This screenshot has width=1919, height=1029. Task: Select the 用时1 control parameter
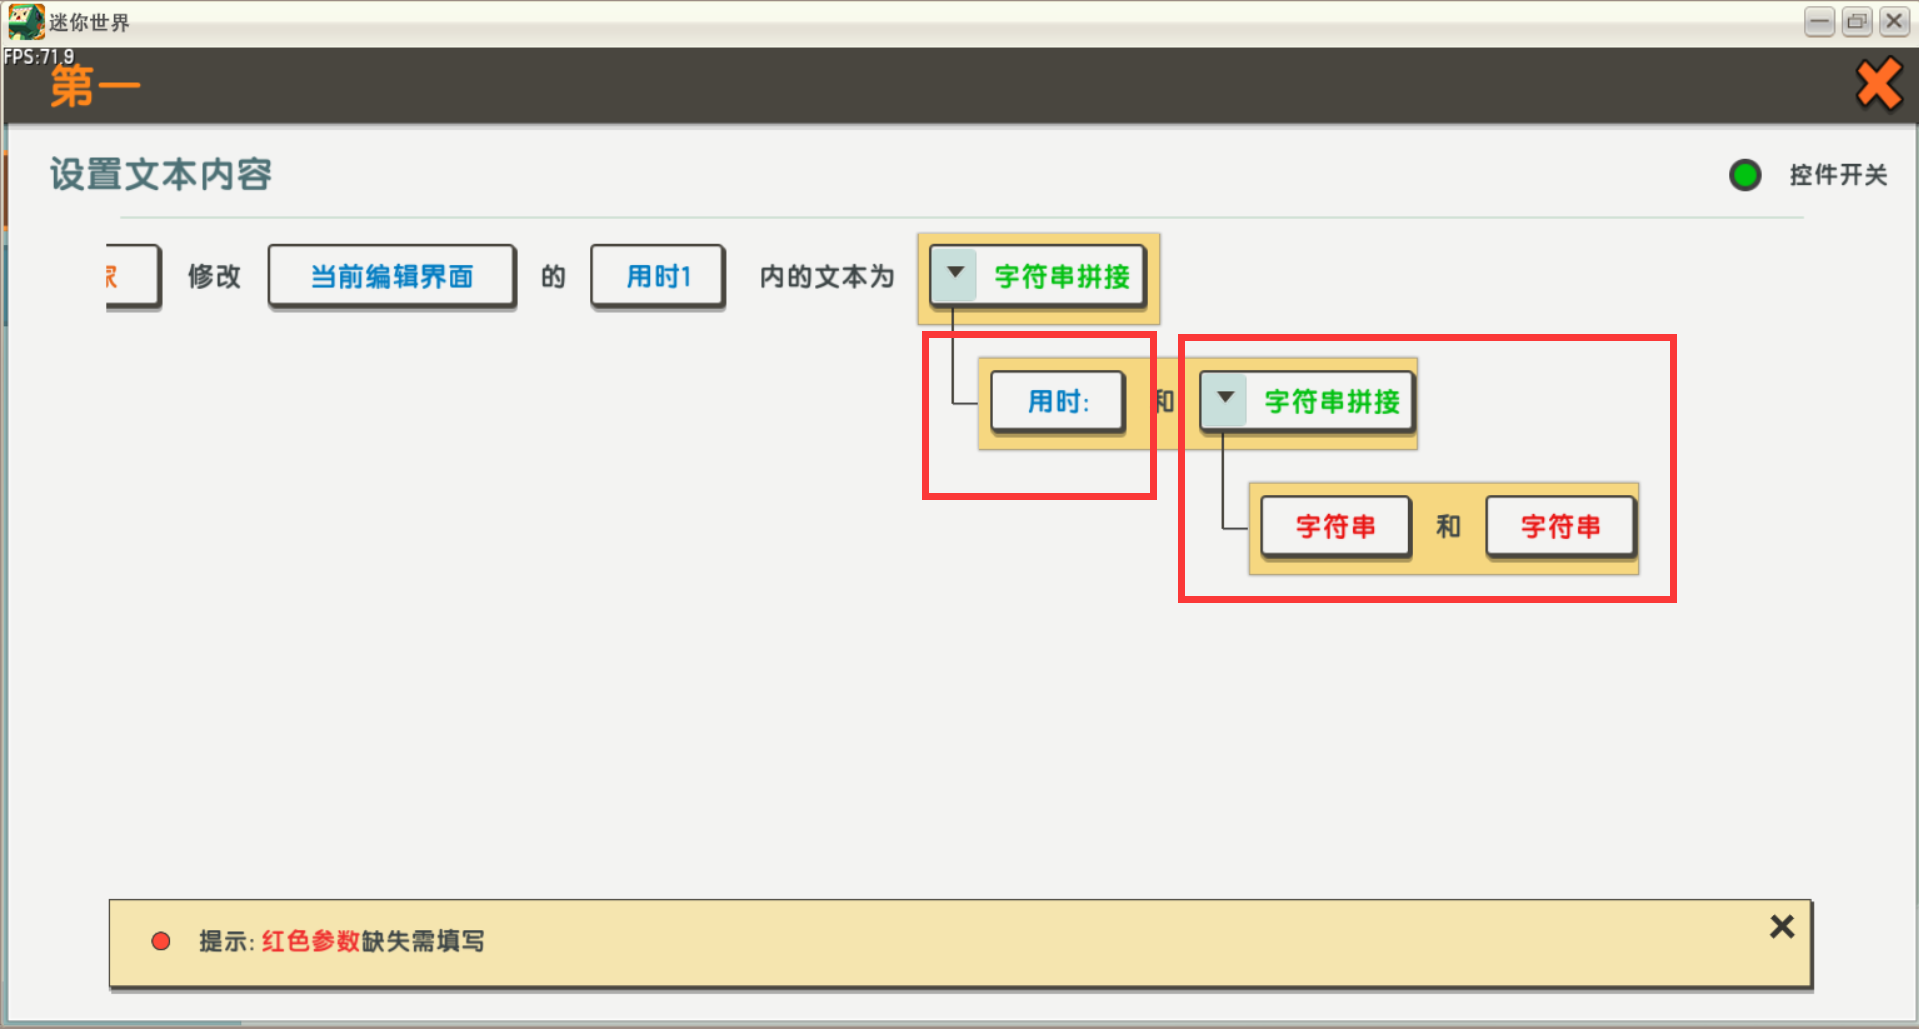[657, 276]
